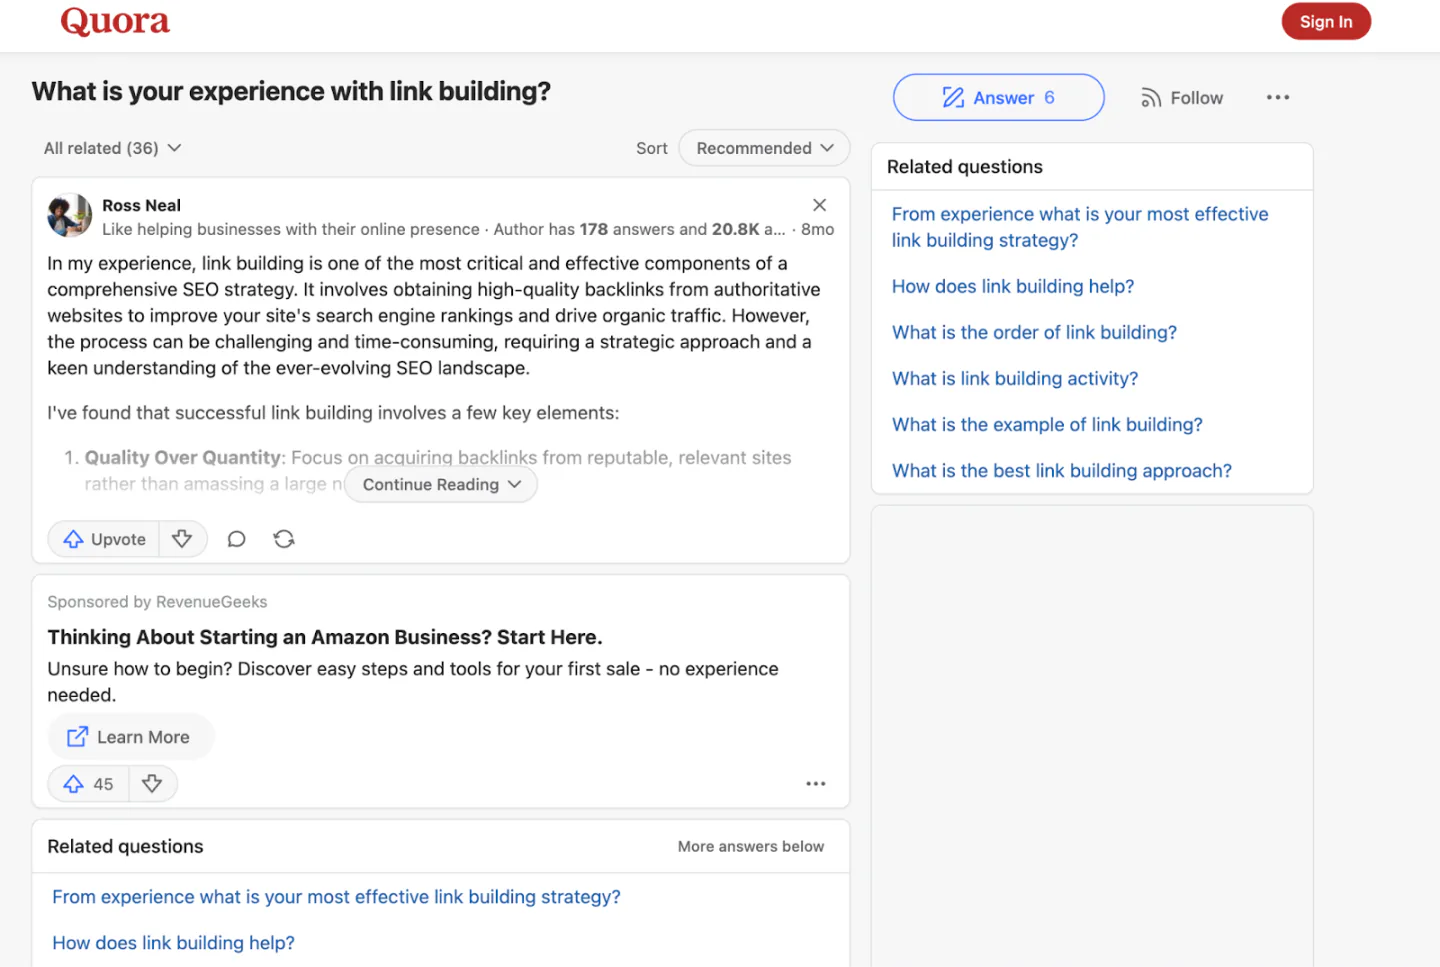
Task: Open more options on the sponsored post
Action: click(816, 784)
